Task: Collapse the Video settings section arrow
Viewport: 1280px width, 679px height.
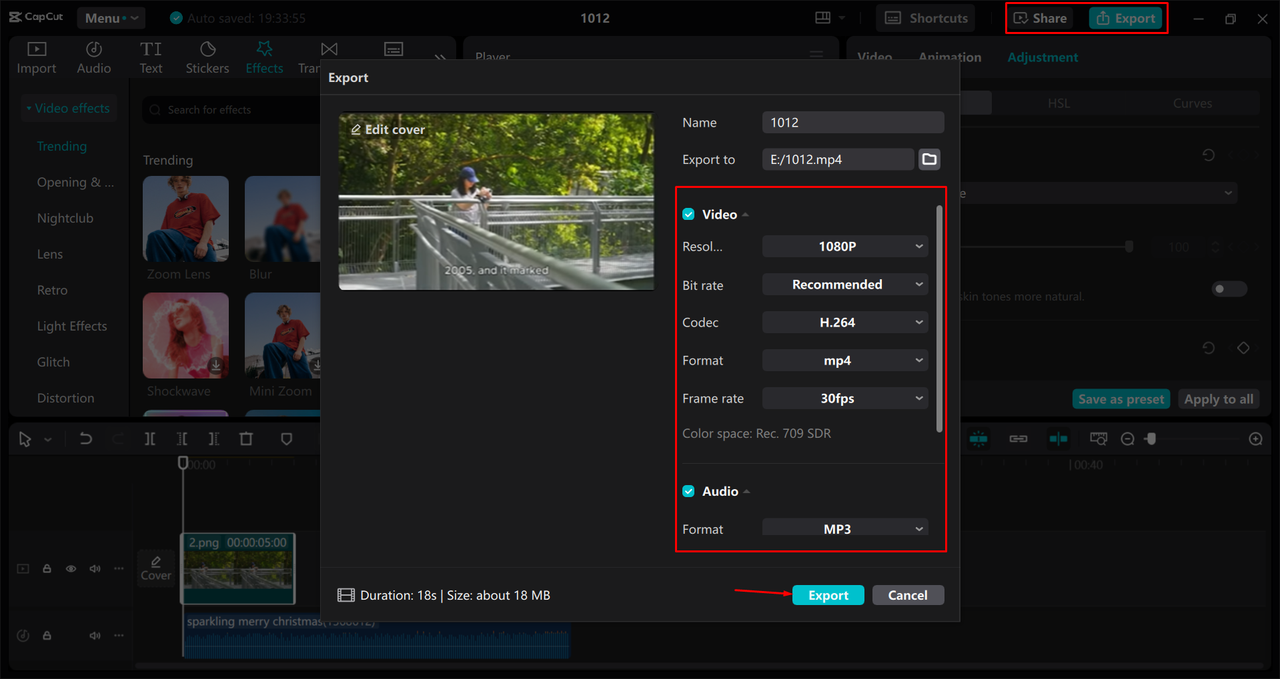Action: pyautogui.click(x=745, y=215)
